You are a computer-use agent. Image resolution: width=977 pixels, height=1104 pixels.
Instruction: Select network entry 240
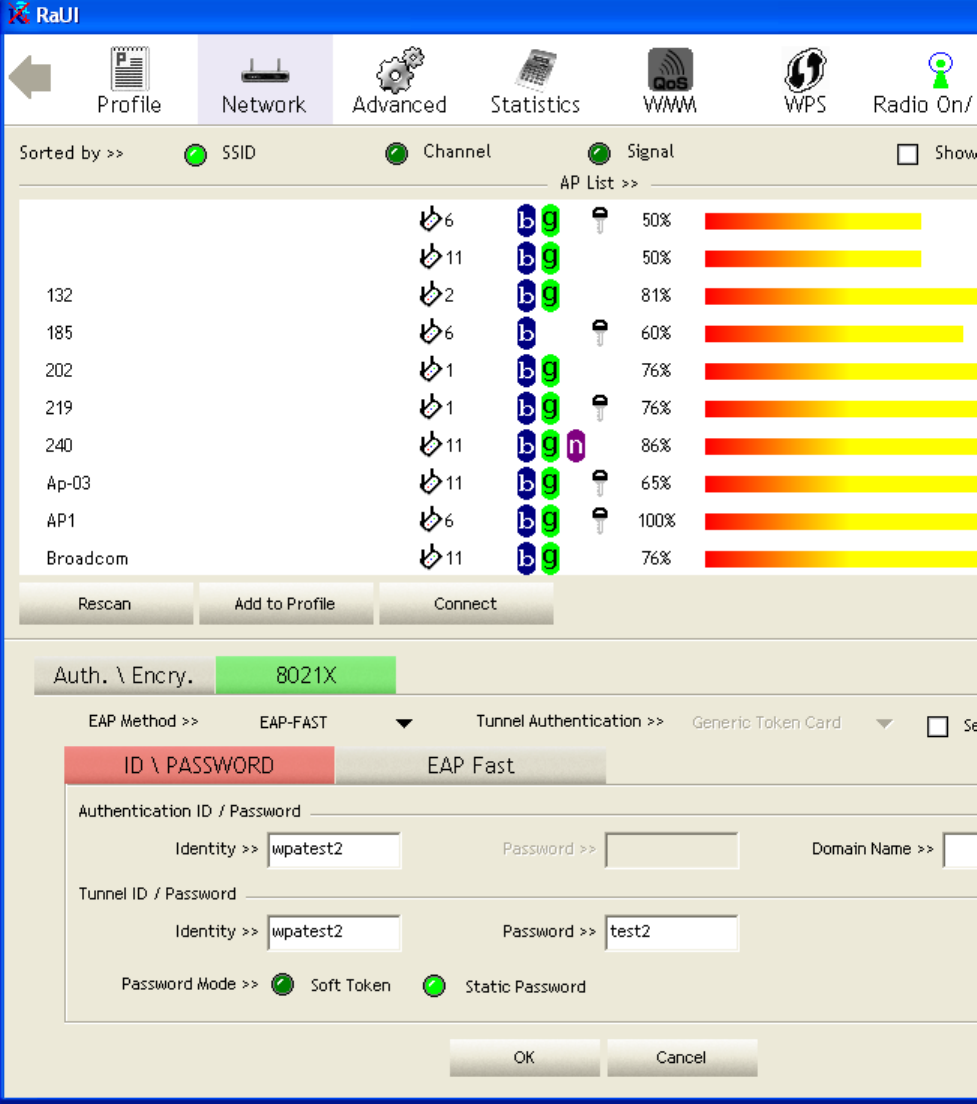[59, 446]
